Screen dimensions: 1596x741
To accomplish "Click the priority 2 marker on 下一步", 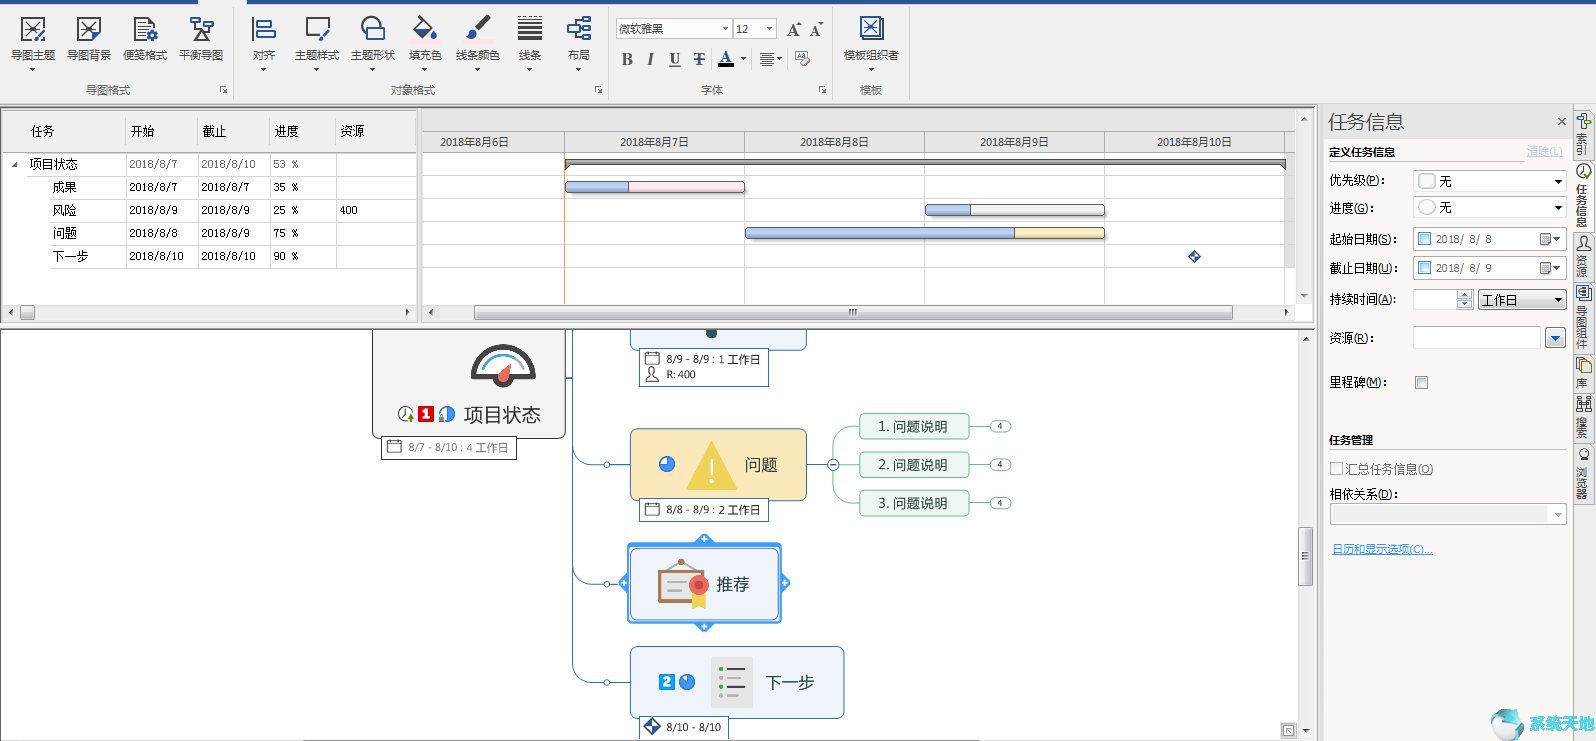I will coord(667,682).
